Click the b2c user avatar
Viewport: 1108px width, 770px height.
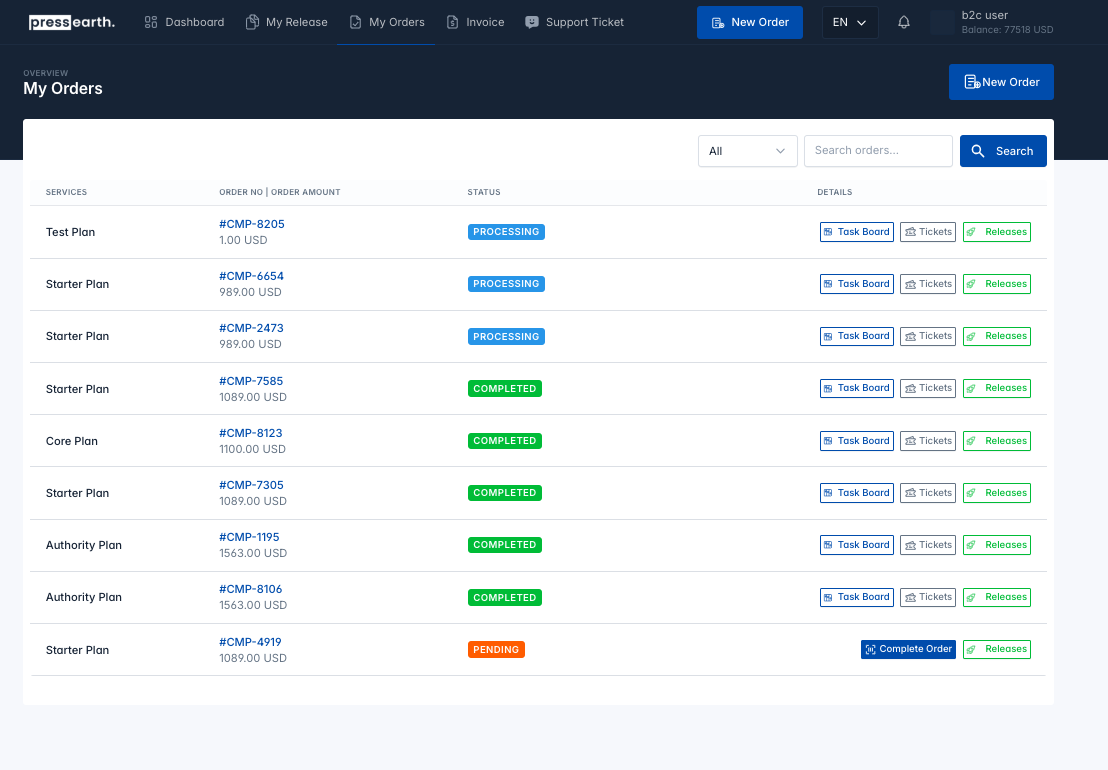(x=943, y=23)
